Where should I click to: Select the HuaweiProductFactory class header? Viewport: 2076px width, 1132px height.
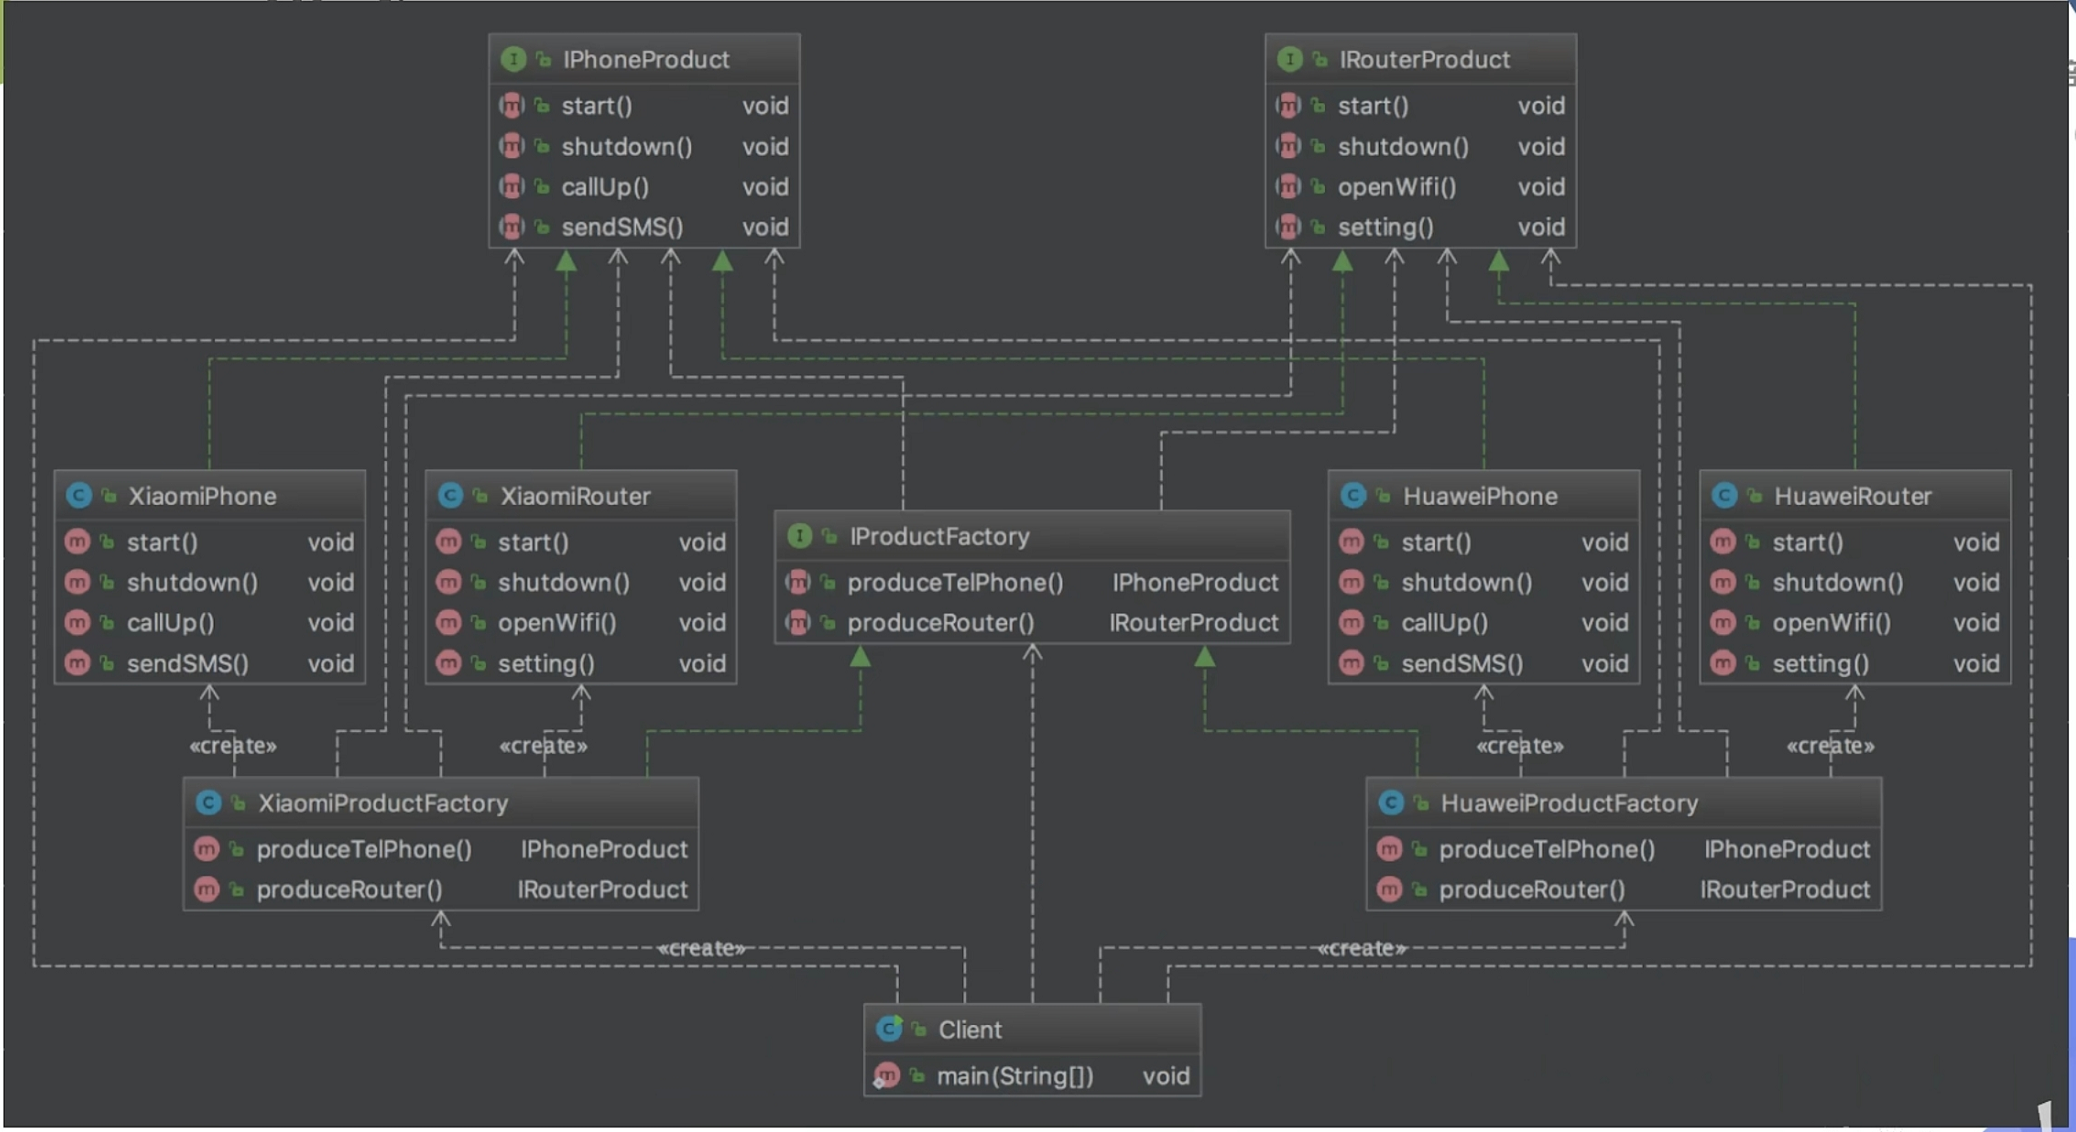pyautogui.click(x=1568, y=803)
